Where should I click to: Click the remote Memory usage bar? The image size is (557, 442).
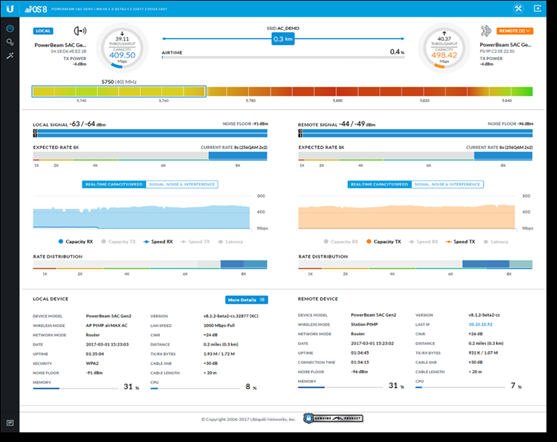tap(340, 387)
